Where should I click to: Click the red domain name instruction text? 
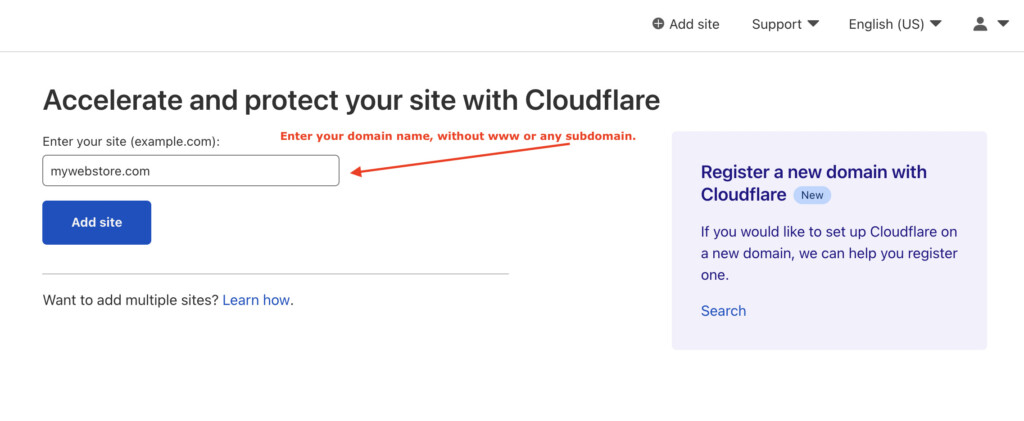(457, 136)
